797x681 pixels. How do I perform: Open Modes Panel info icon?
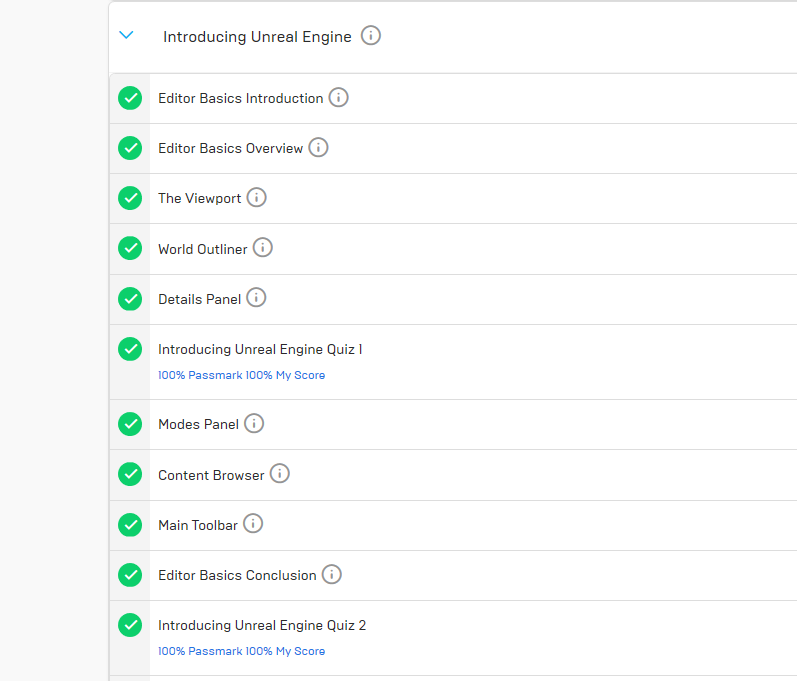click(254, 423)
